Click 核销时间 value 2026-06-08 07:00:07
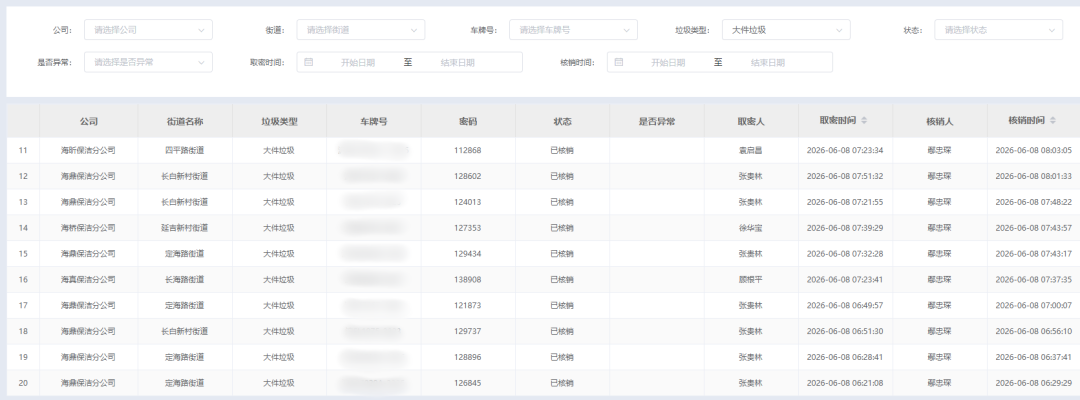The width and height of the screenshot is (1080, 400). pyautogui.click(x=1034, y=305)
